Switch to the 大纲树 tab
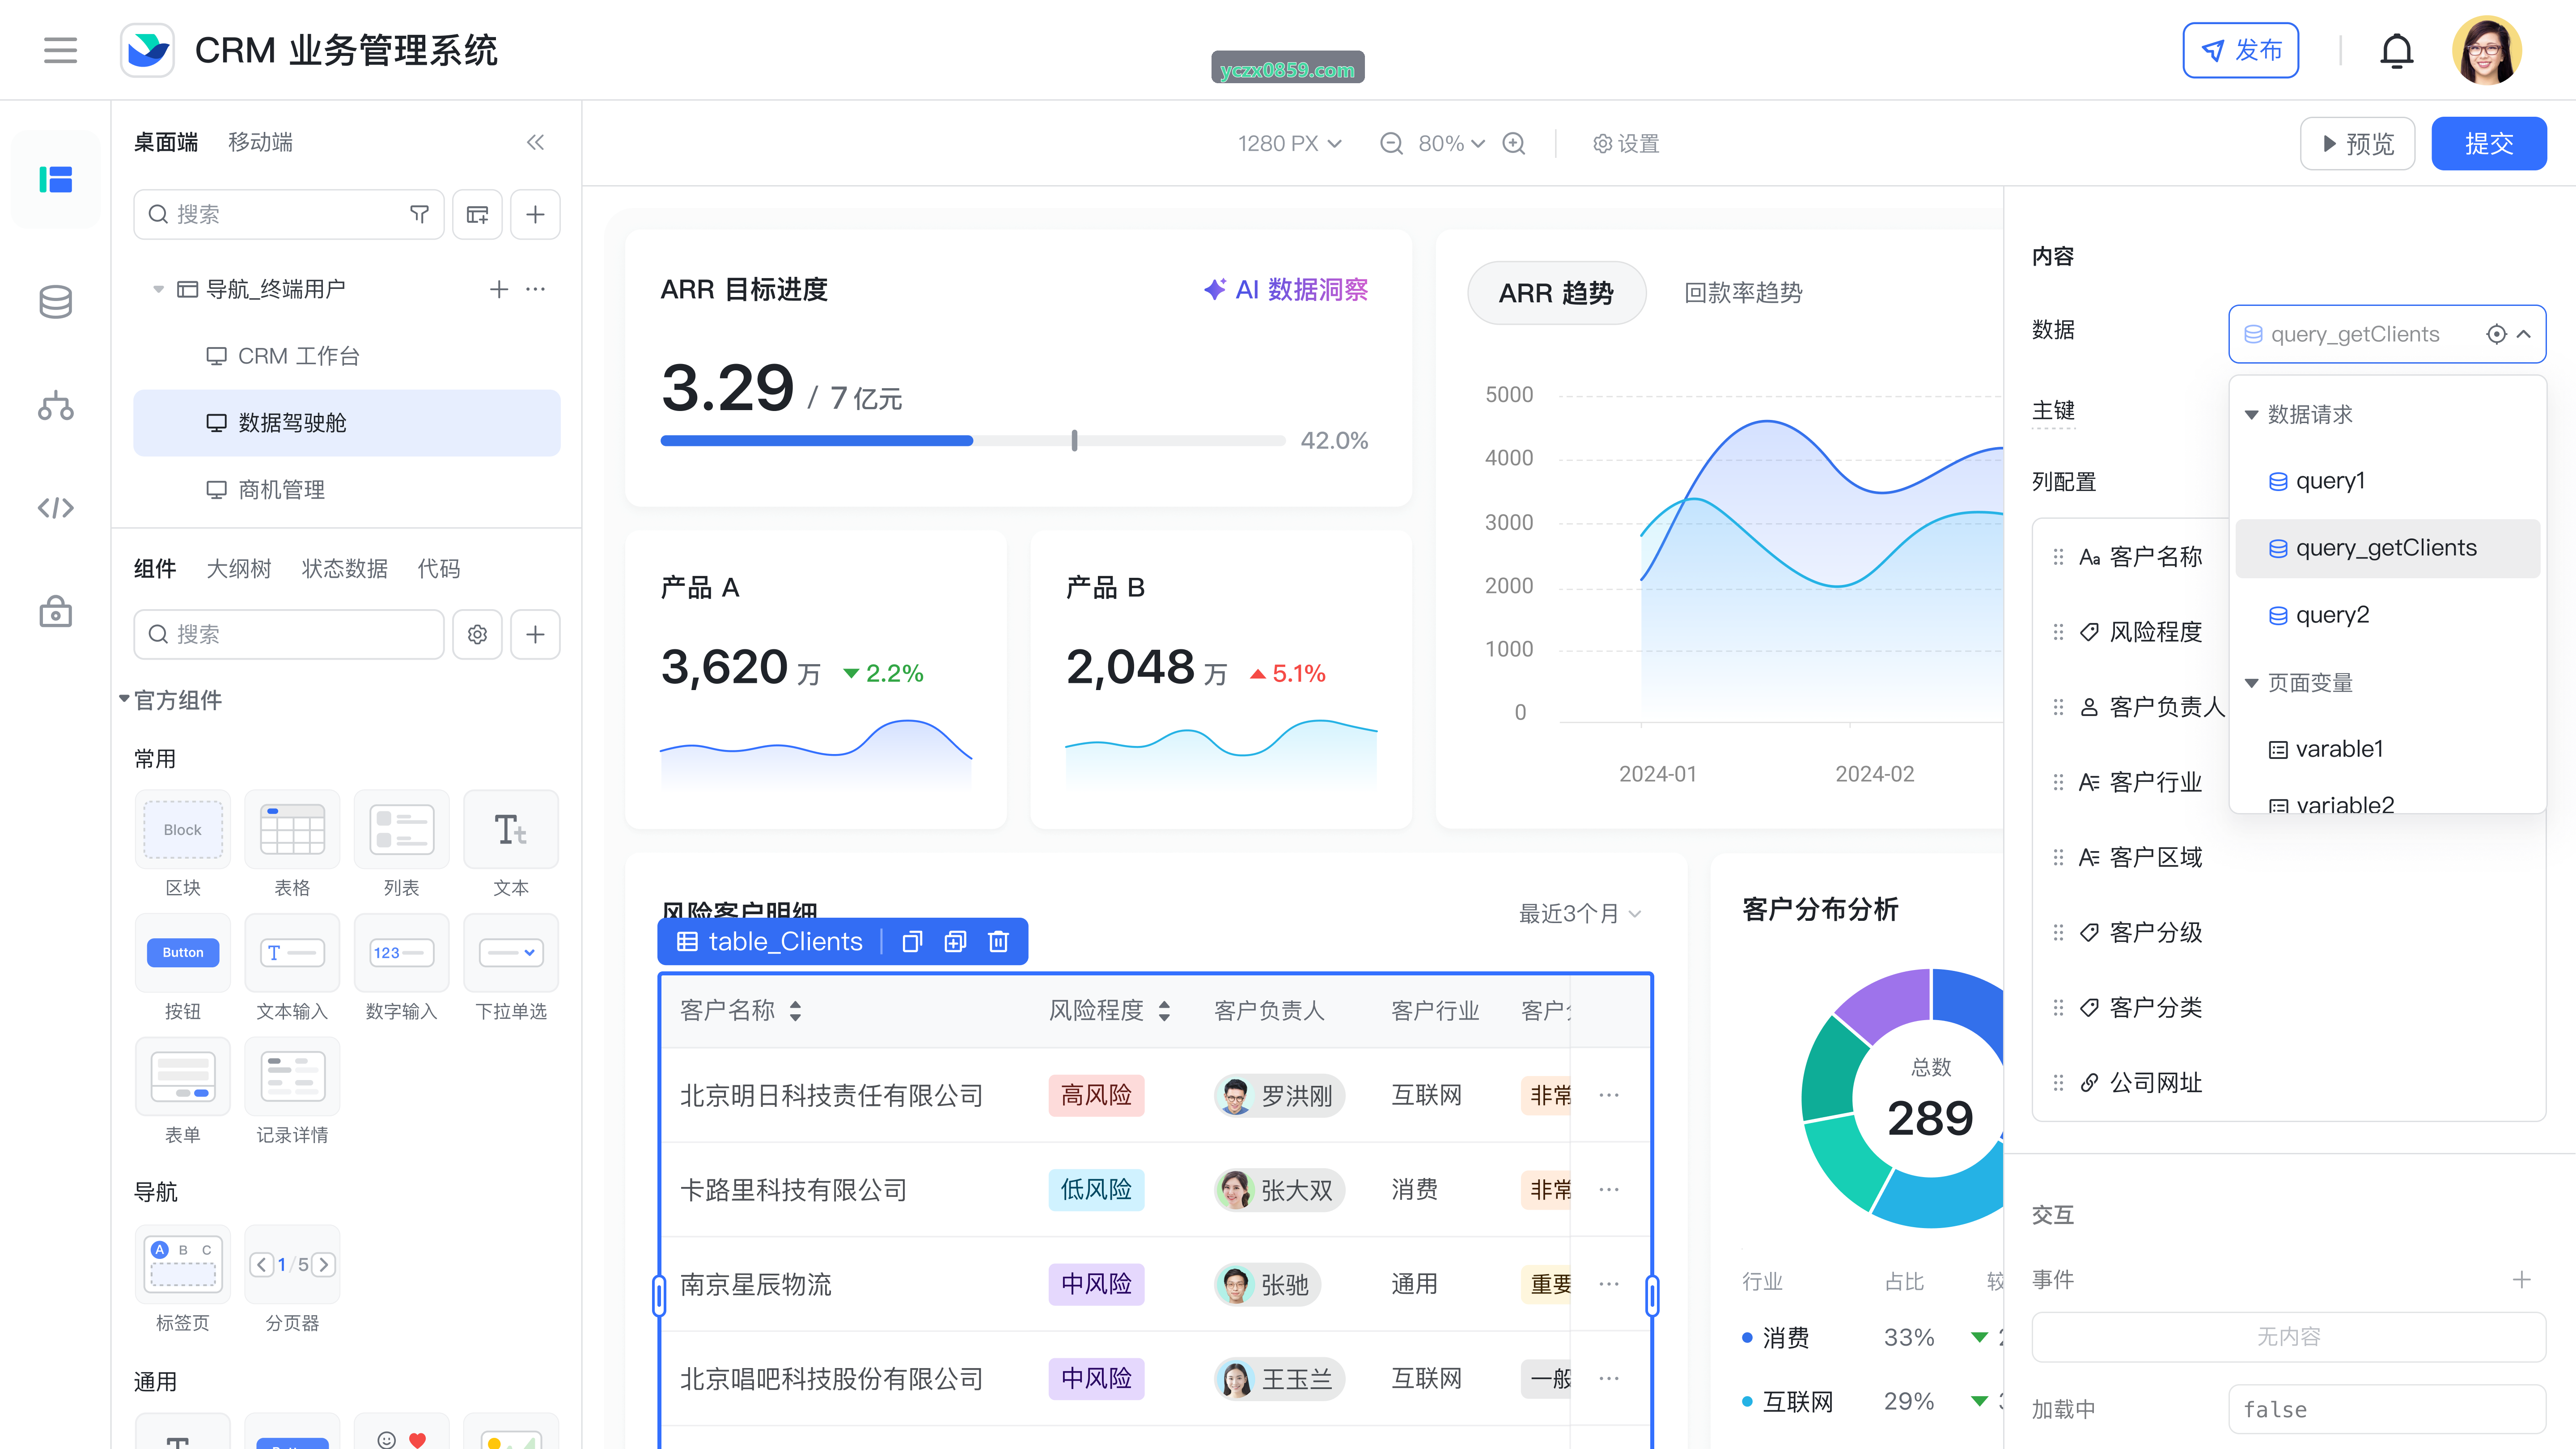The width and height of the screenshot is (2576, 1449). click(239, 569)
